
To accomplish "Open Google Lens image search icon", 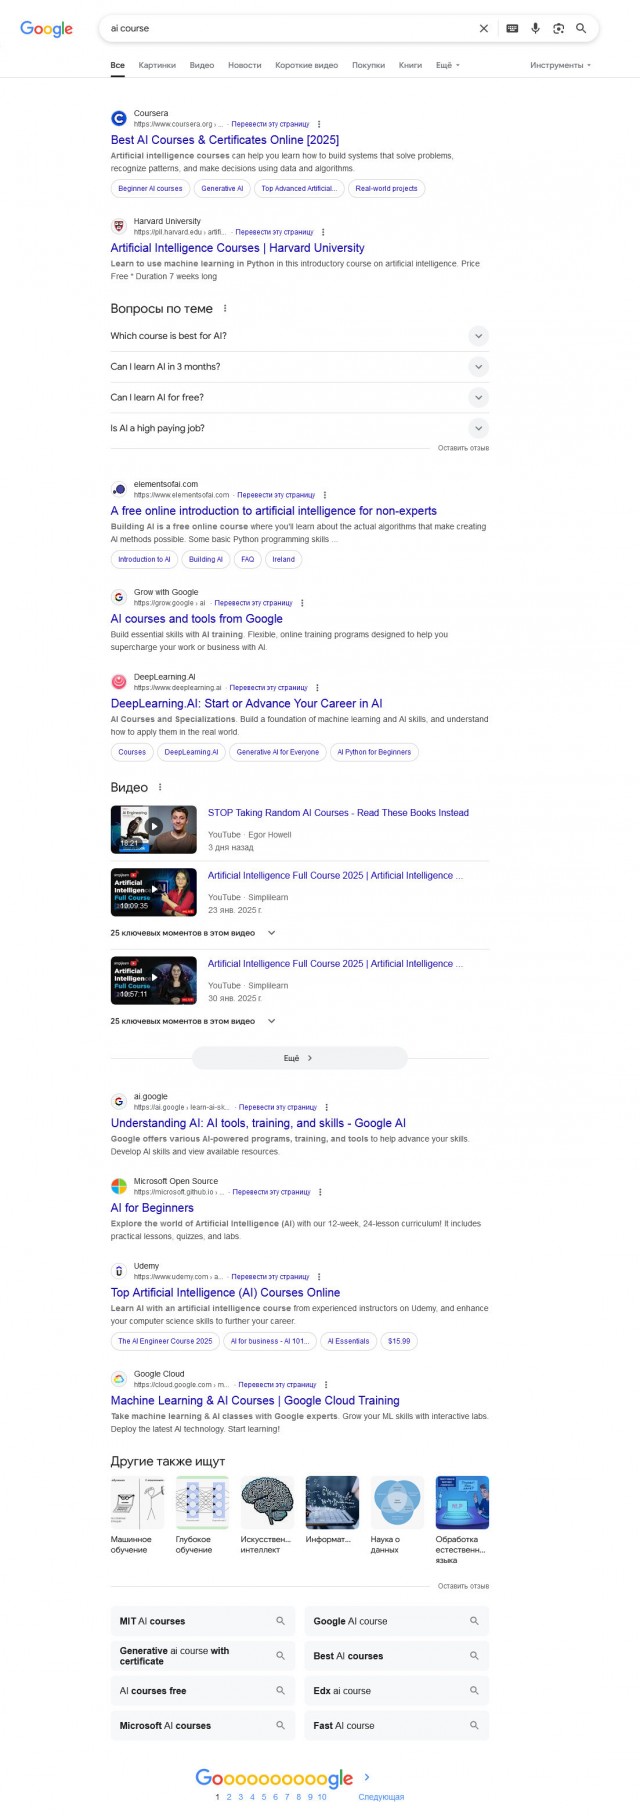I will 558,28.
